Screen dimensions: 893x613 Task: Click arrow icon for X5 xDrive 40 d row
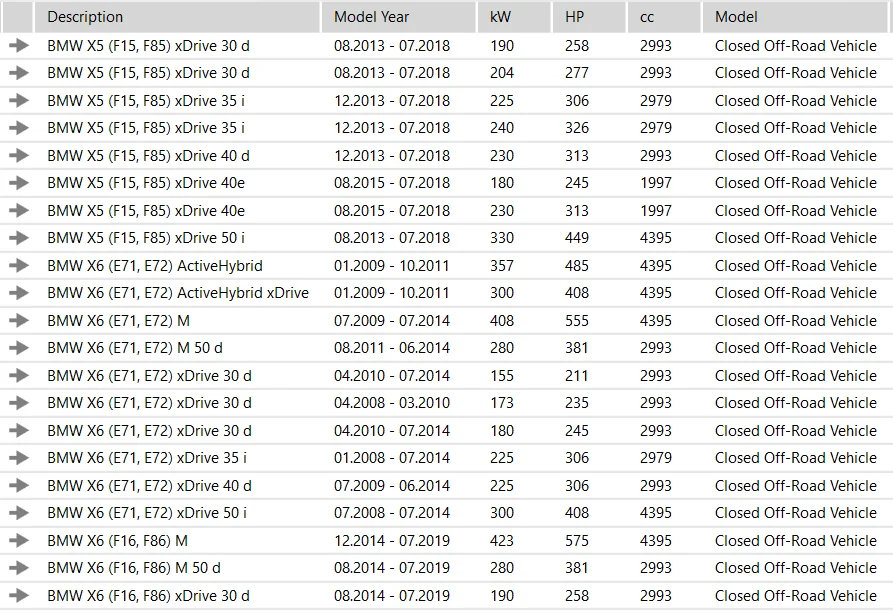click(x=18, y=156)
